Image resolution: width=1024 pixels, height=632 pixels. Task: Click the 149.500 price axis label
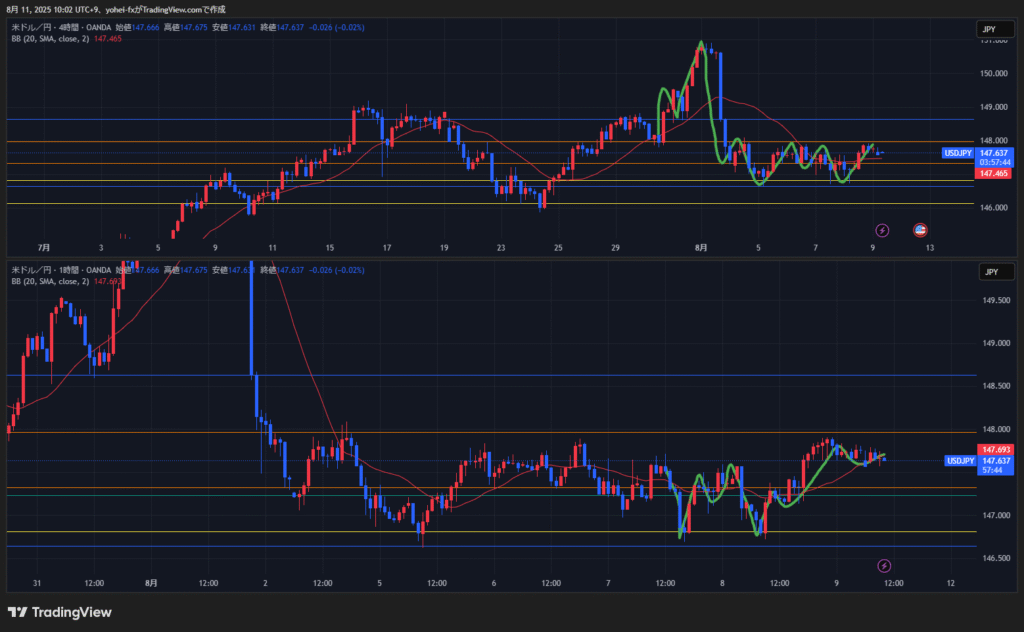[x=996, y=300]
